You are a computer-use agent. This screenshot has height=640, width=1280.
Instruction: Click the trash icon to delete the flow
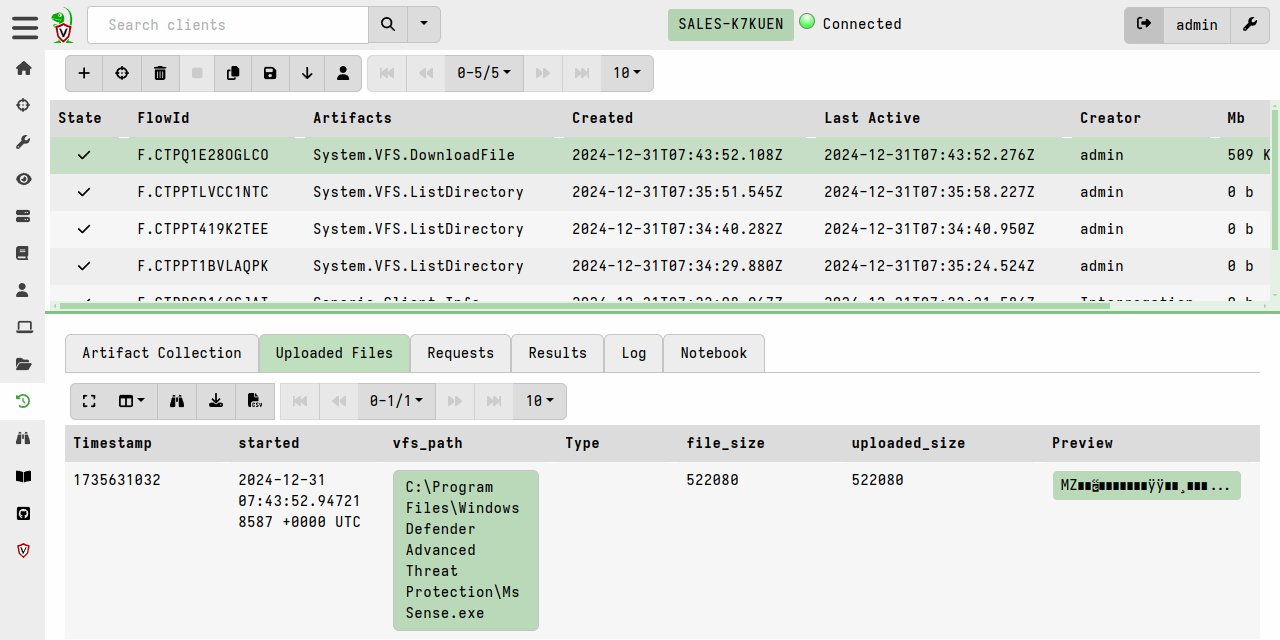pyautogui.click(x=160, y=73)
